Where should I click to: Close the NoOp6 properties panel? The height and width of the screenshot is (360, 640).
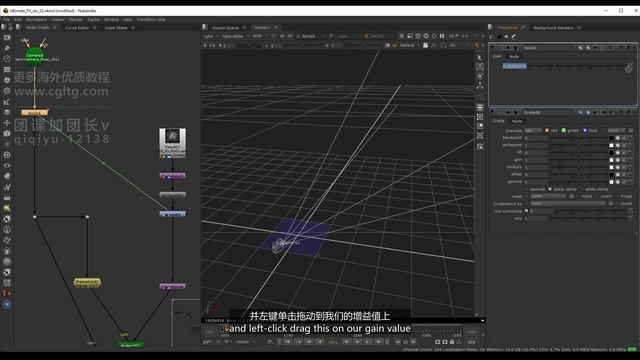pos(634,48)
